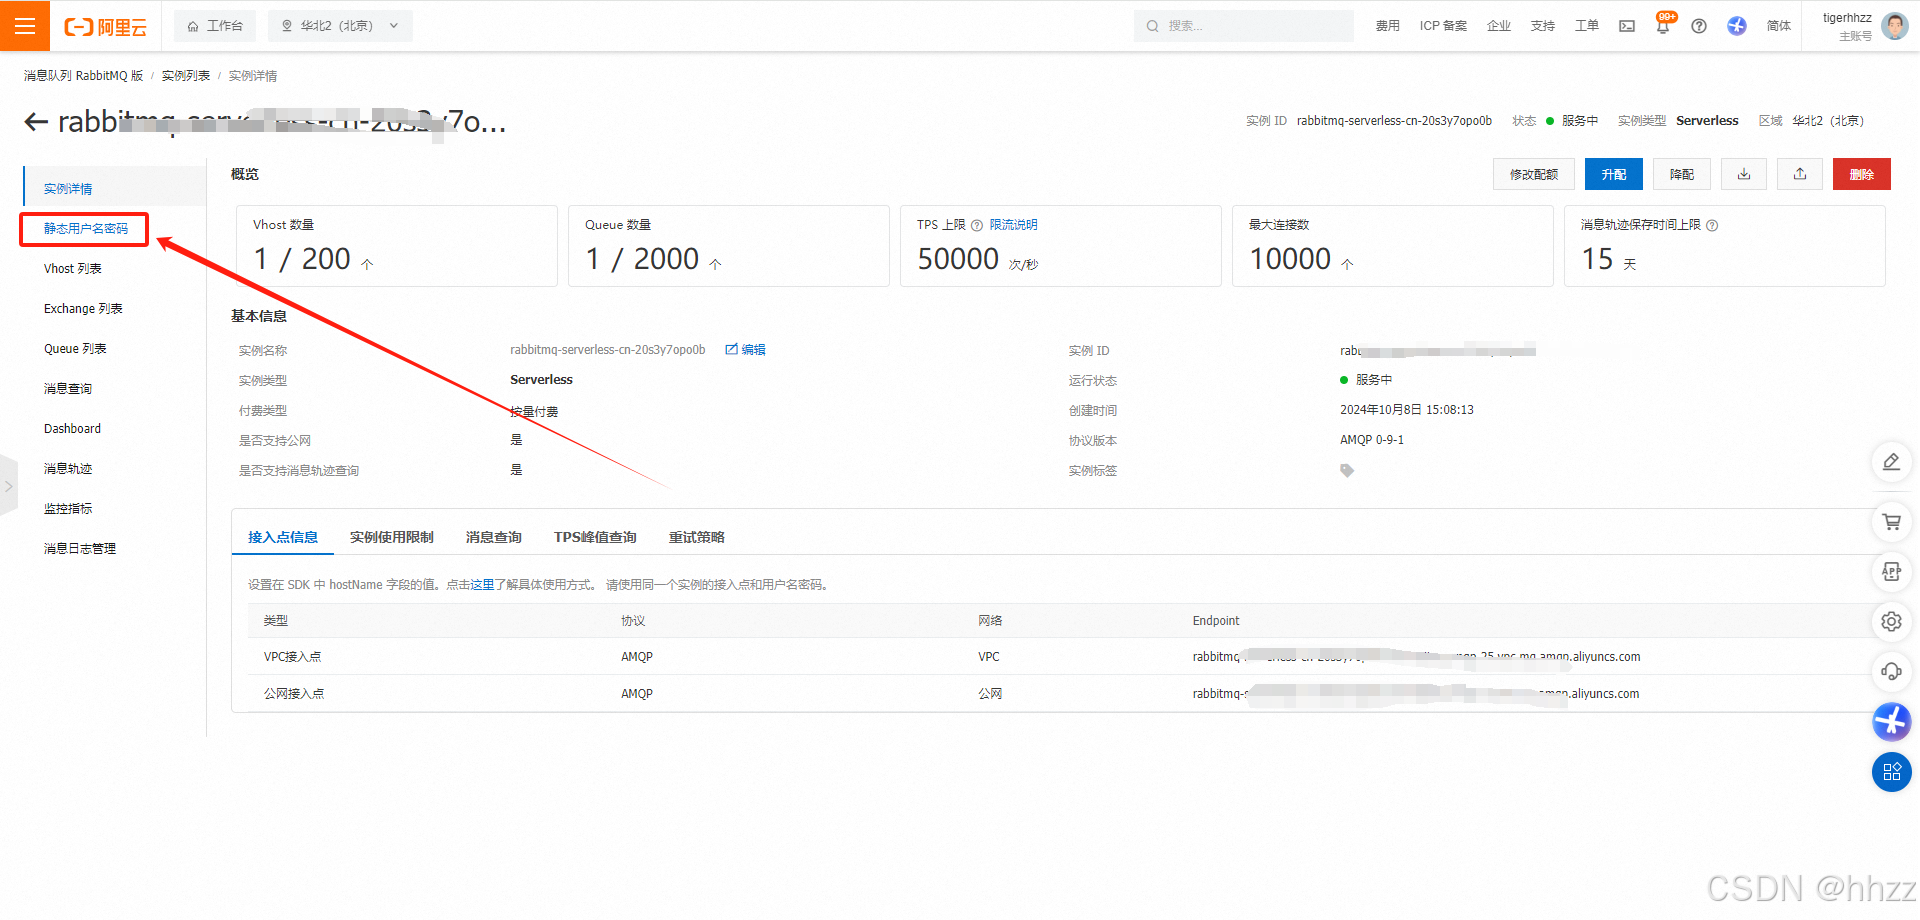Open the region dropdown 华北2 (北京)
1920x920 pixels.
tap(340, 26)
